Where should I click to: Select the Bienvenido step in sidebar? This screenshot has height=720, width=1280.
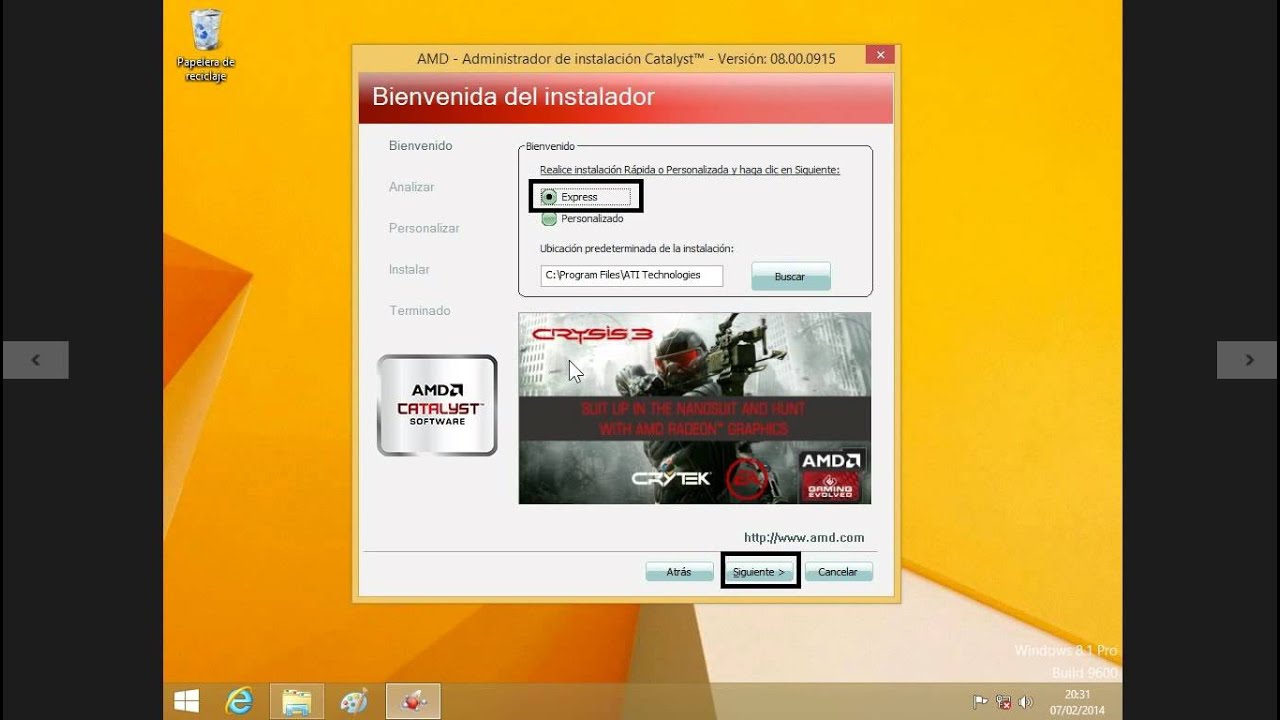(x=420, y=146)
